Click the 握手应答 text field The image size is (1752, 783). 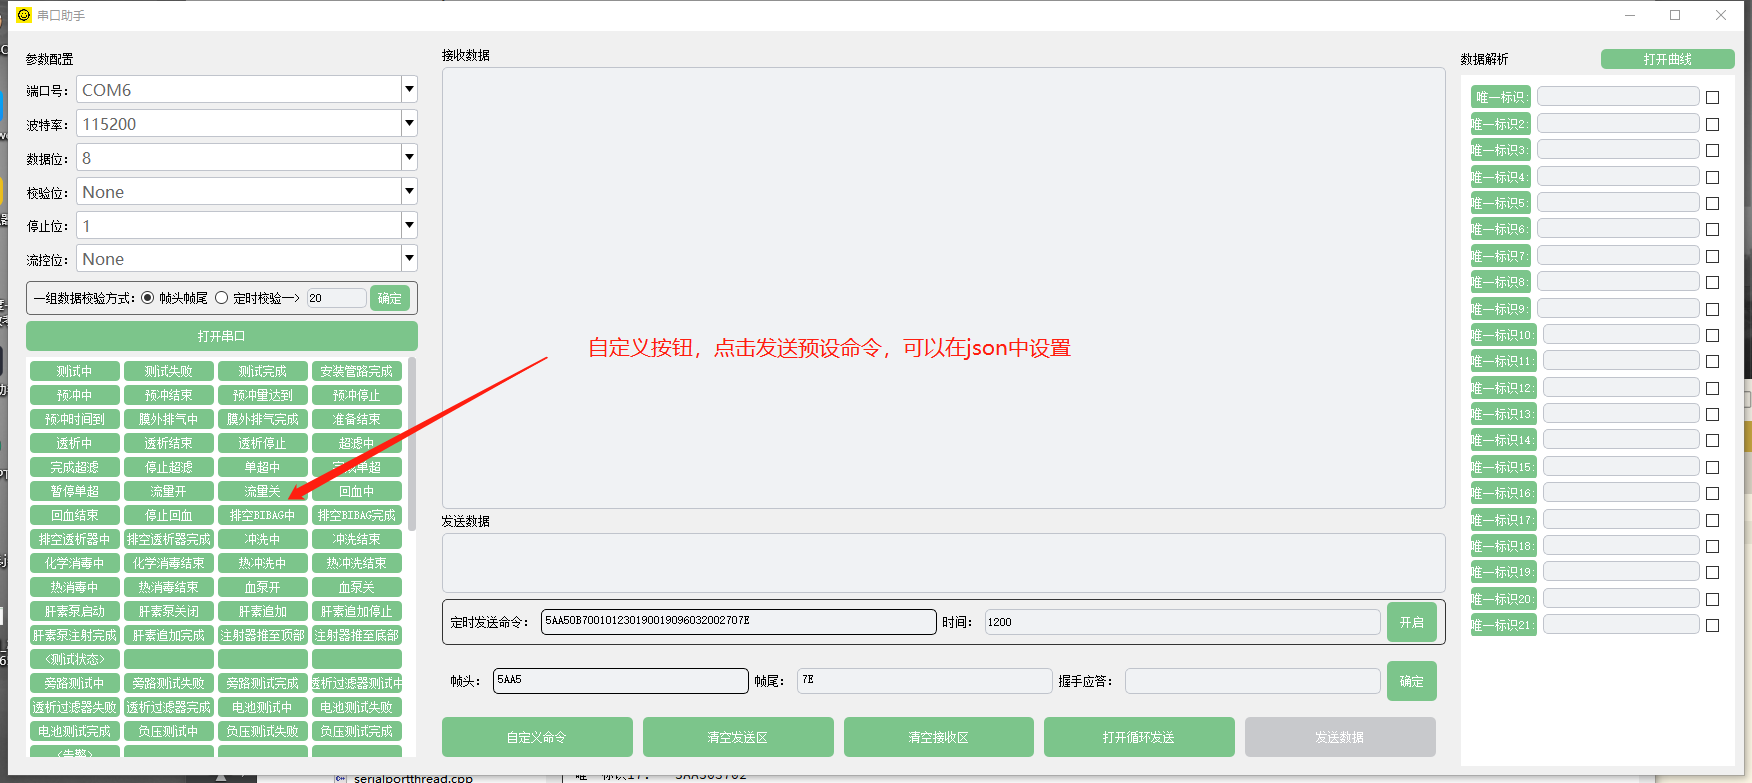(1252, 681)
